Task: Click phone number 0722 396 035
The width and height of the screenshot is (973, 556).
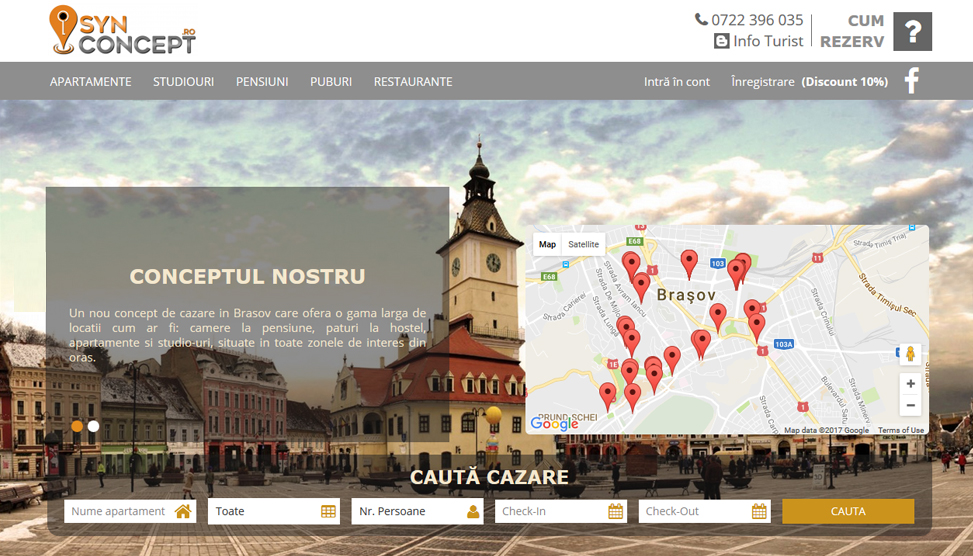Action: point(757,20)
